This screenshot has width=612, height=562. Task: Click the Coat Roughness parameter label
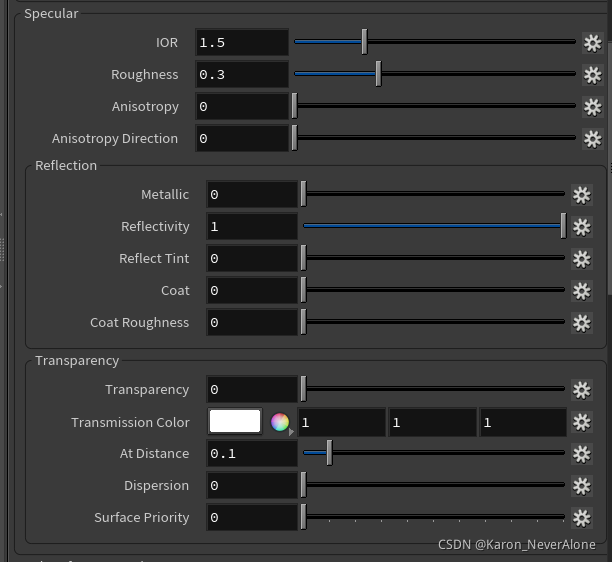click(139, 323)
